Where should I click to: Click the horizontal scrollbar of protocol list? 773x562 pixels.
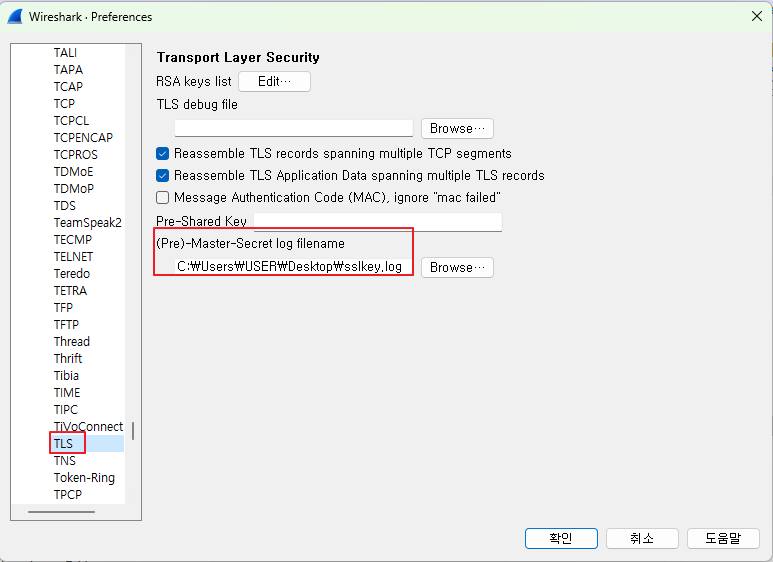pos(61,512)
